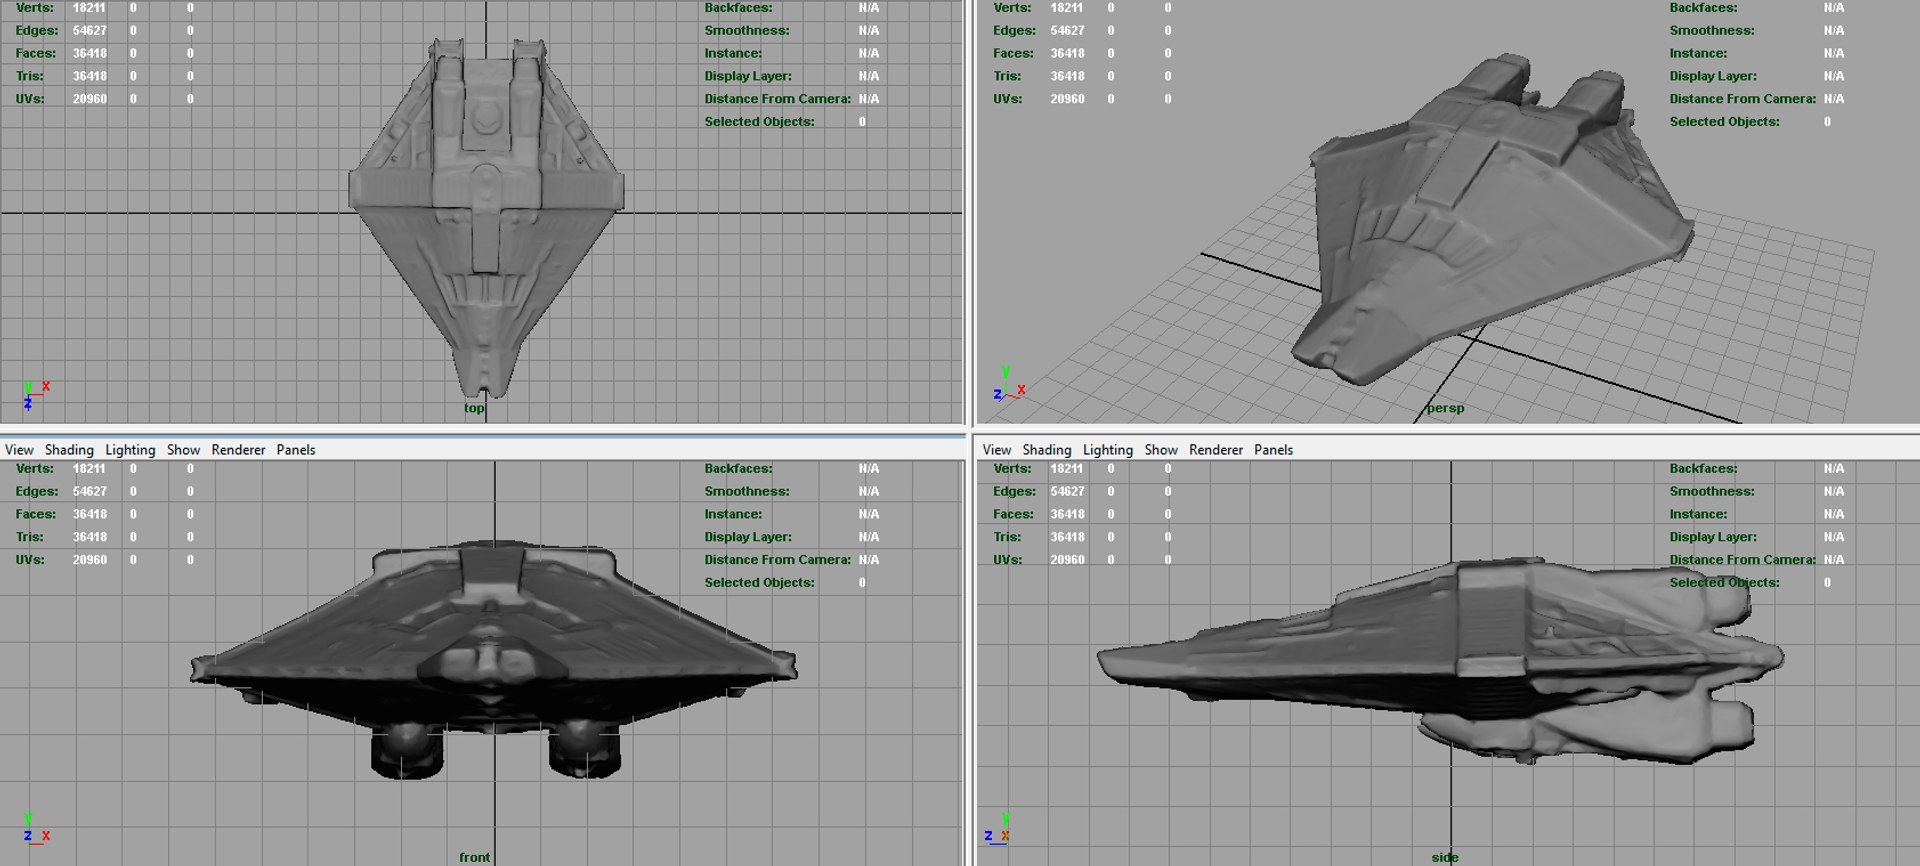1920x866 pixels.
Task: Open the View menu in the side panel
Action: click(x=997, y=450)
